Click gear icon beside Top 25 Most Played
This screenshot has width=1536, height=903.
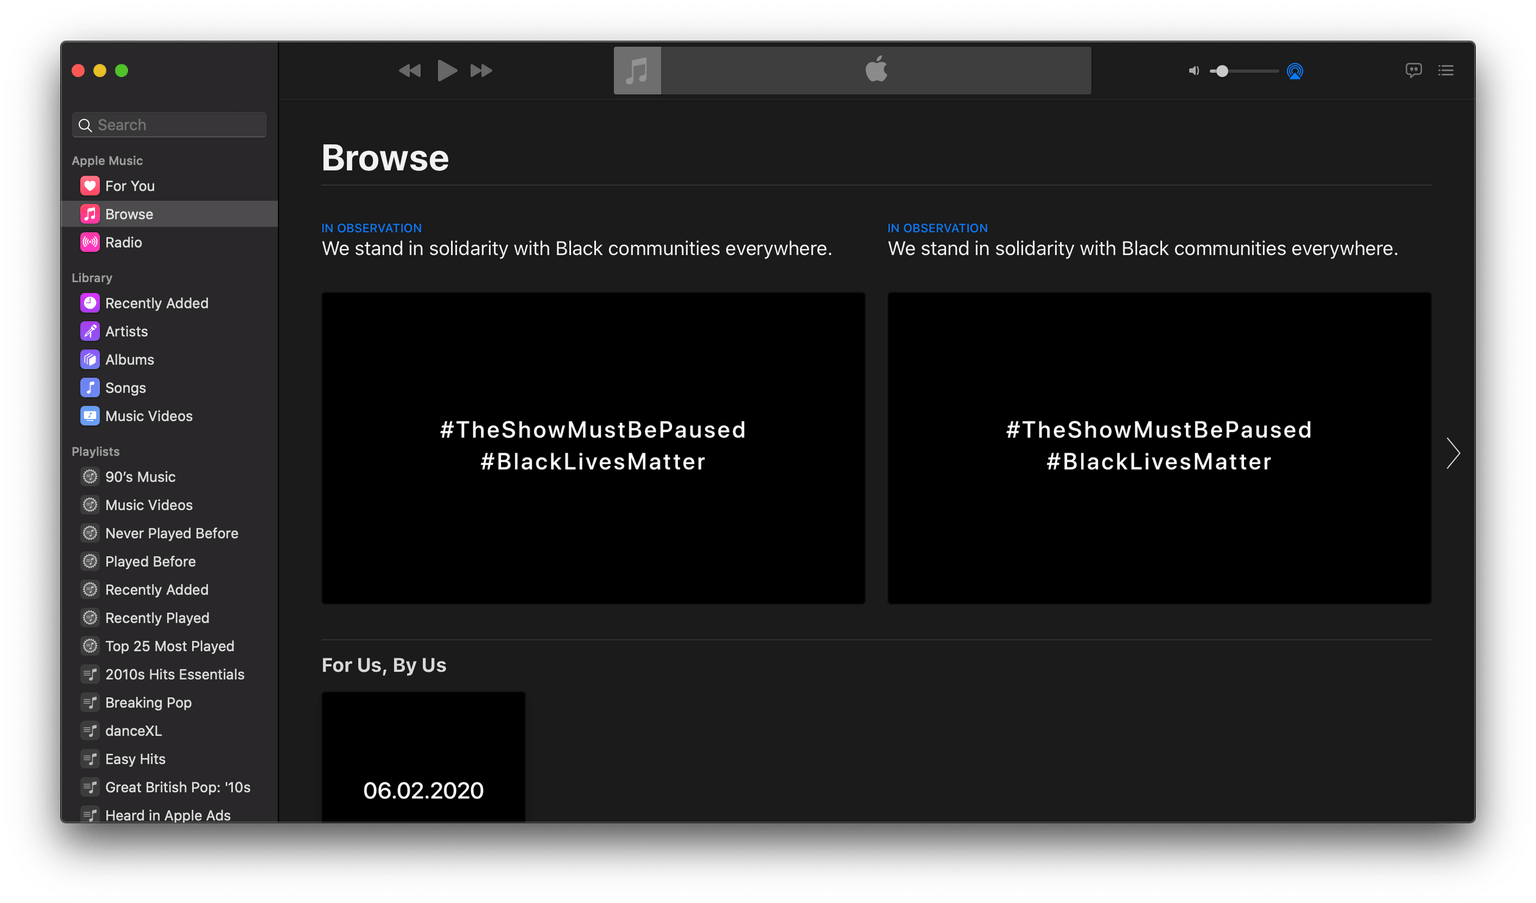[90, 646]
